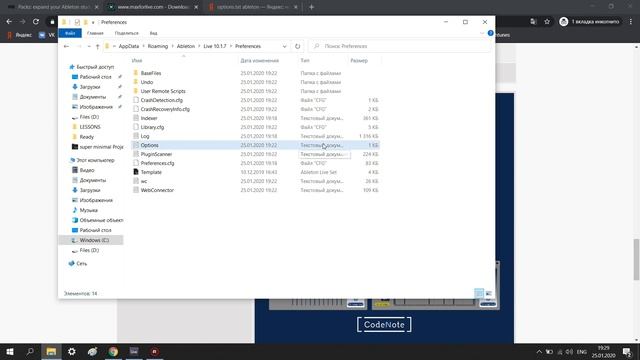The image size is (640, 360).
Task: Select the Log text document
Action: [145, 136]
